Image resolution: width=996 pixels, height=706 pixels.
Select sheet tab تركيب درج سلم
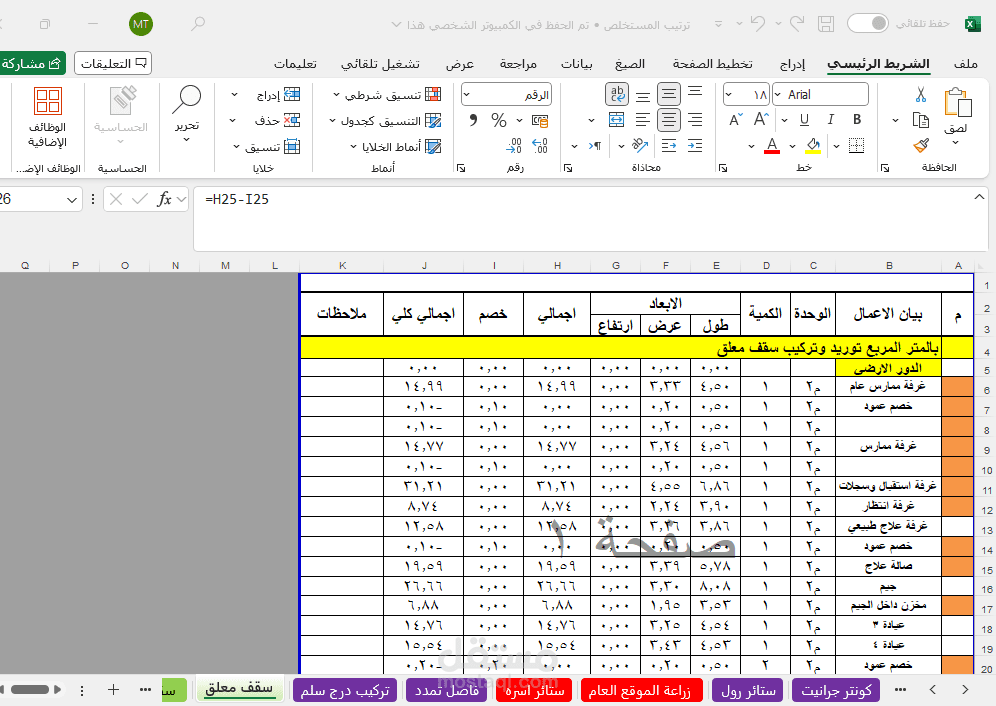345,690
